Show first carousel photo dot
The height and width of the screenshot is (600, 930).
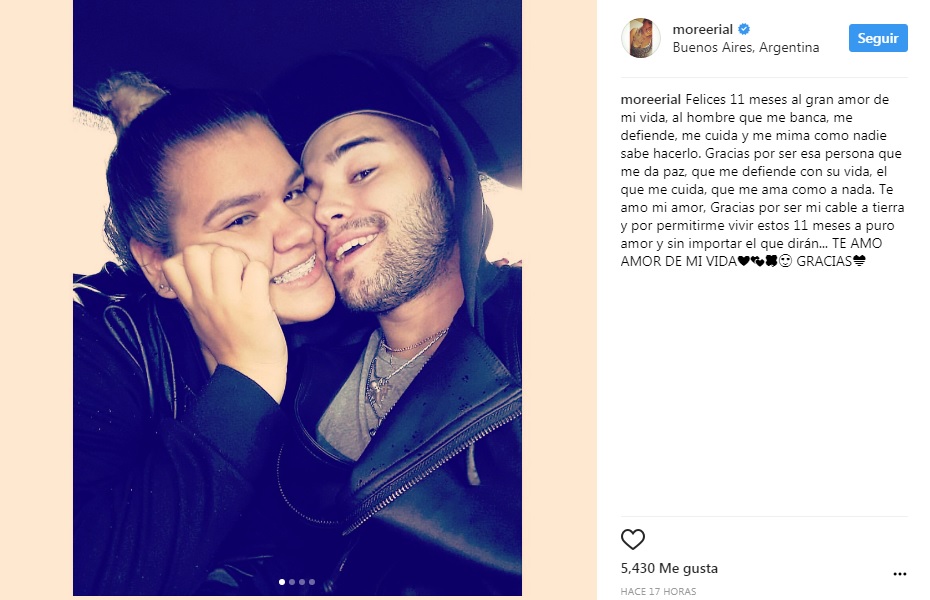tap(282, 582)
